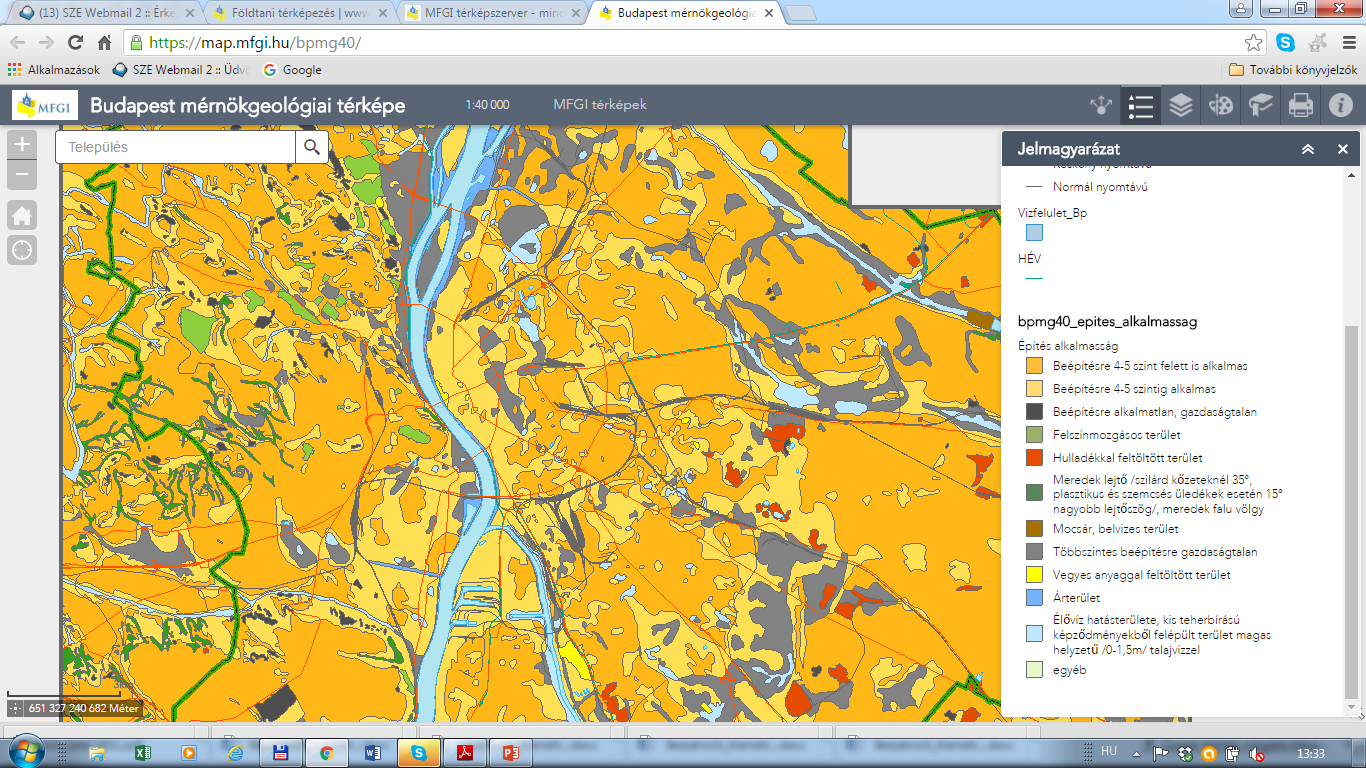Click the MFGI logo
The width and height of the screenshot is (1366, 768).
(44, 105)
